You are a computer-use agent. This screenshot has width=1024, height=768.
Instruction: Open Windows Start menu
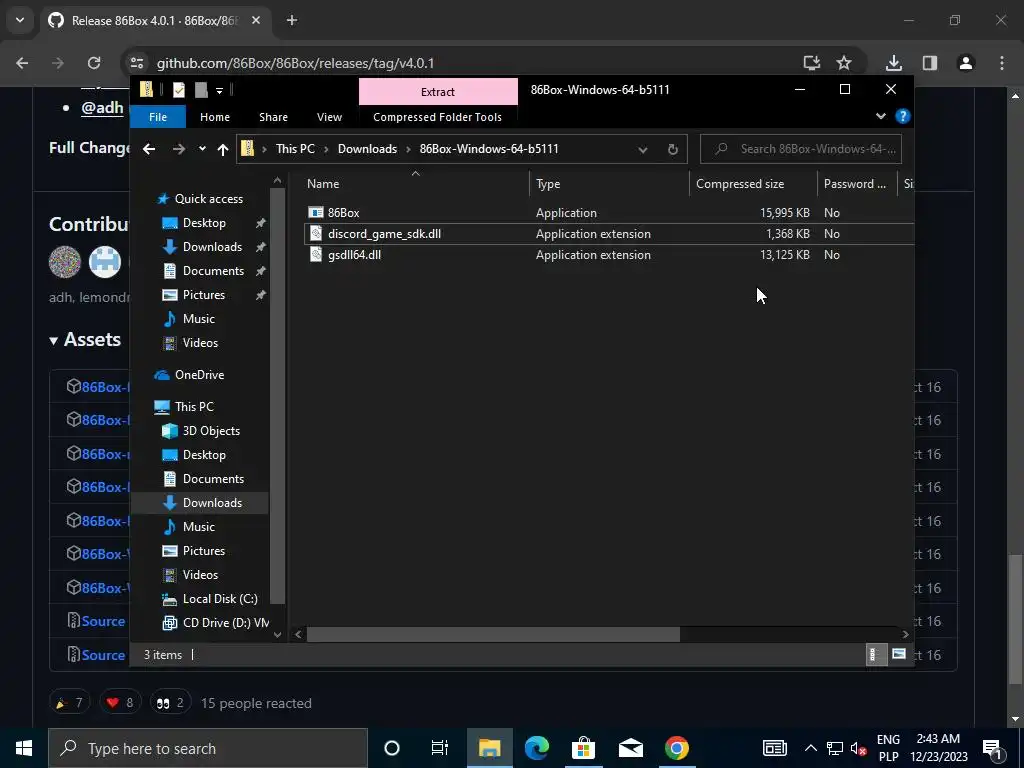click(x=24, y=748)
